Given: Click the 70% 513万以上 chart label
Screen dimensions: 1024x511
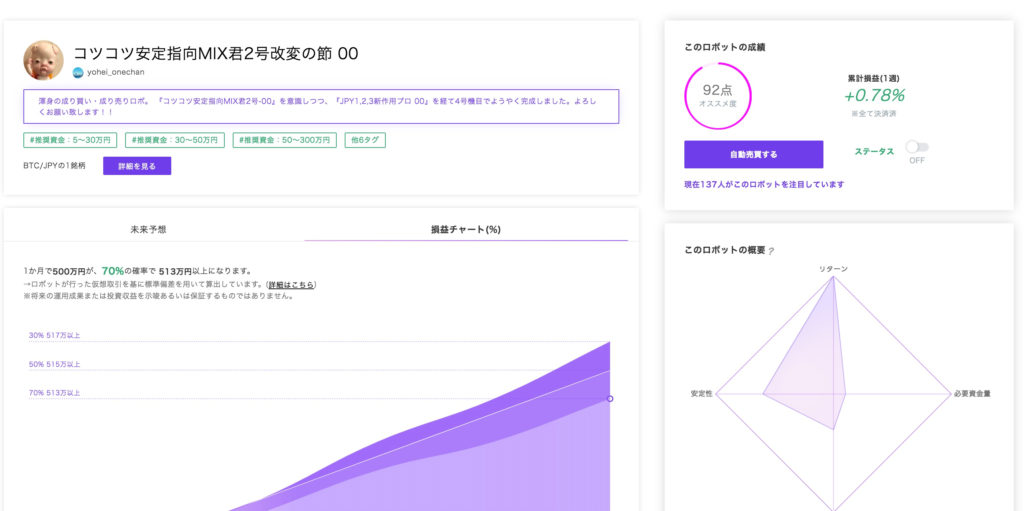Looking at the screenshot, I should pos(54,393).
